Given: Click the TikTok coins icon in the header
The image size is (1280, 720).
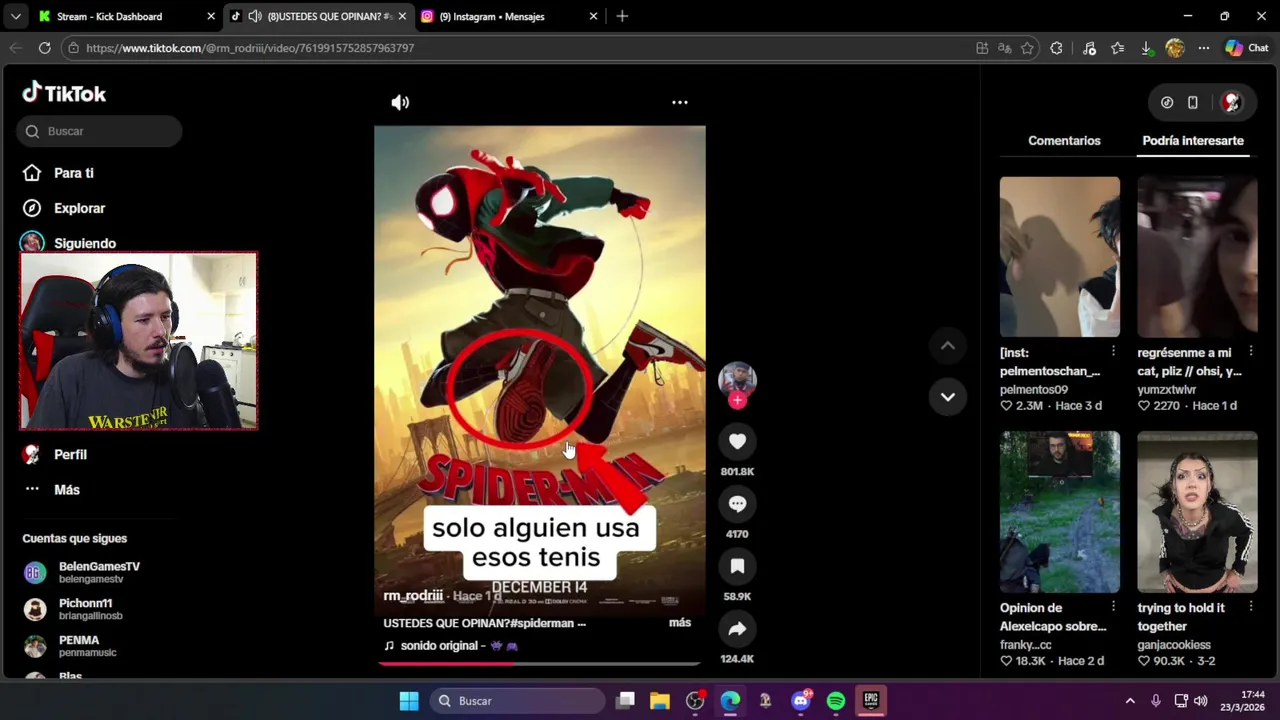Looking at the screenshot, I should 1167,102.
